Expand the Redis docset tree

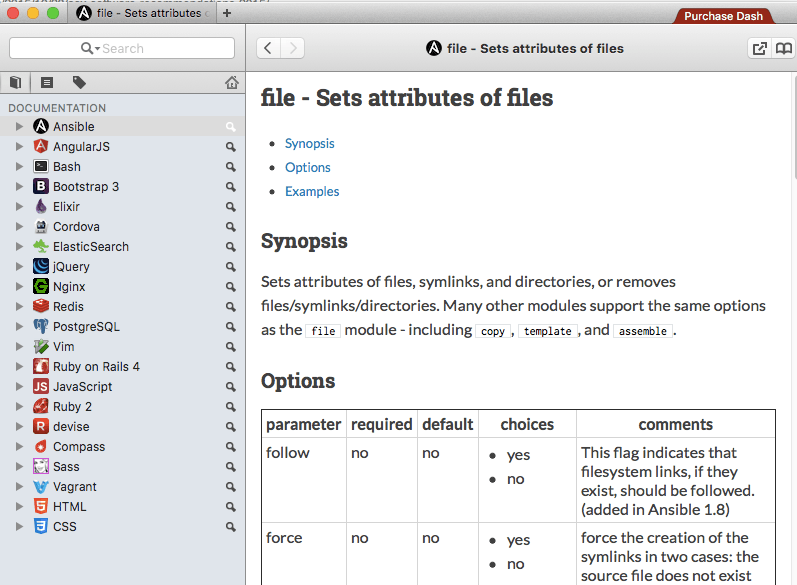point(19,307)
